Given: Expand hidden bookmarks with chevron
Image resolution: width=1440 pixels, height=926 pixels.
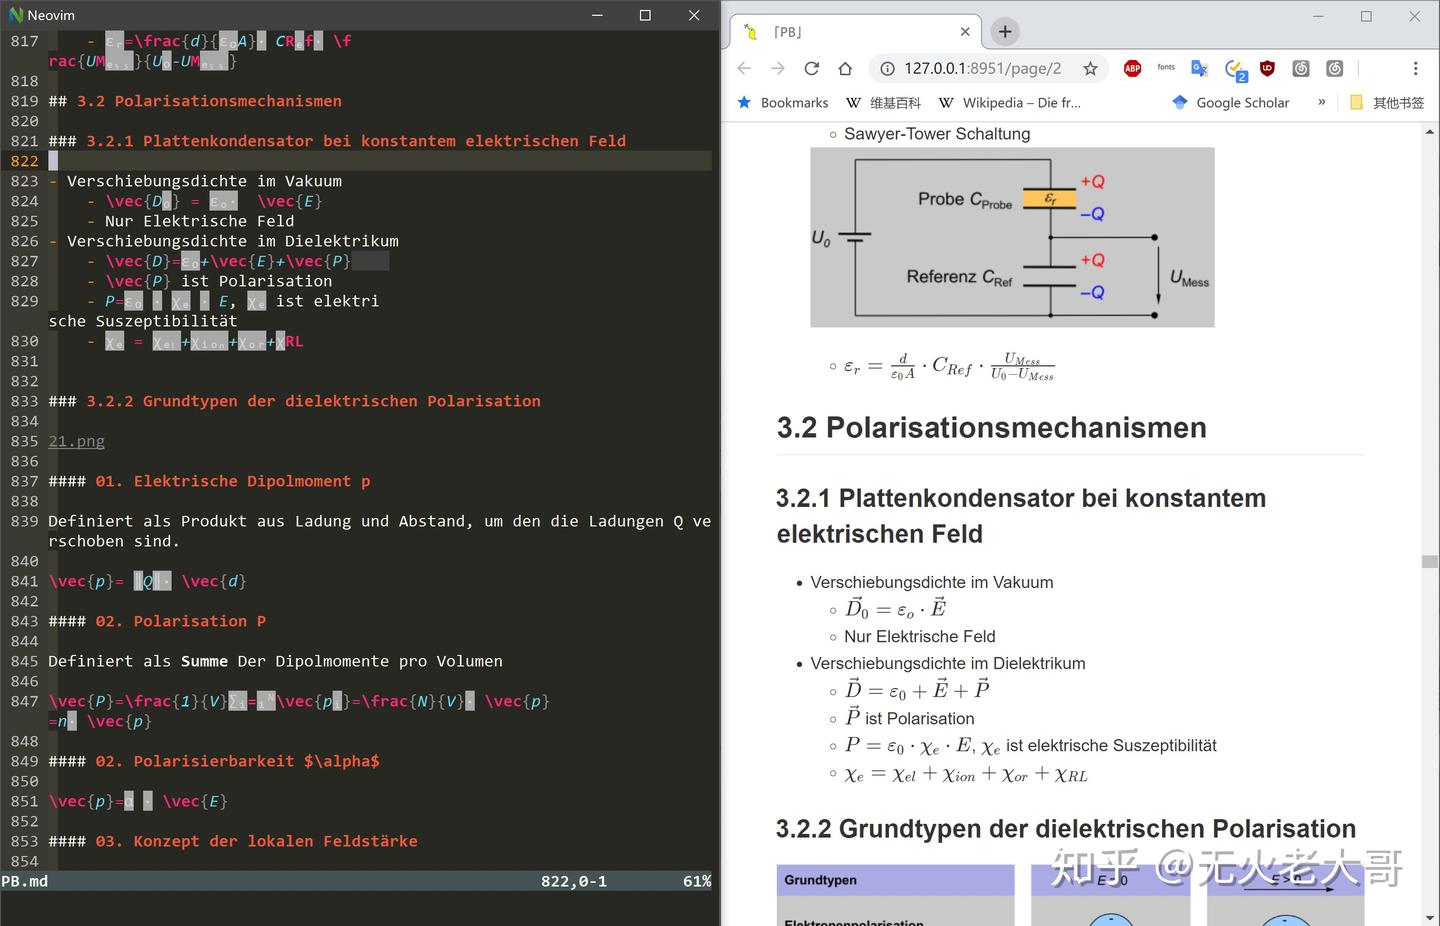Looking at the screenshot, I should [1321, 102].
